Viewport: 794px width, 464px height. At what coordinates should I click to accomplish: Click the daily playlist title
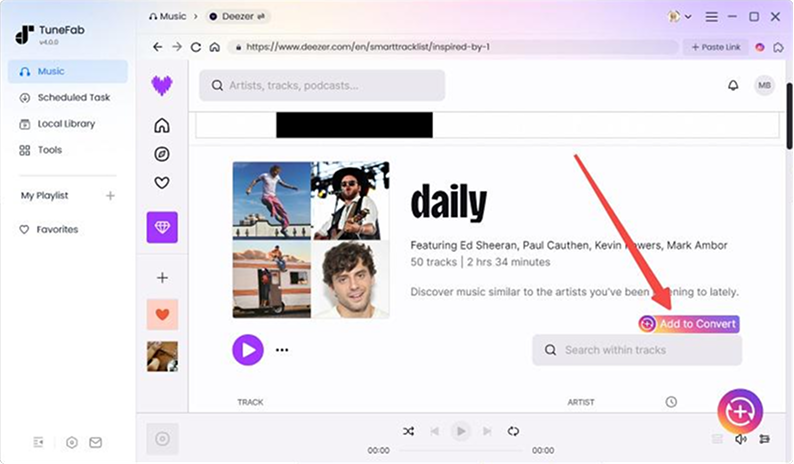pos(449,203)
